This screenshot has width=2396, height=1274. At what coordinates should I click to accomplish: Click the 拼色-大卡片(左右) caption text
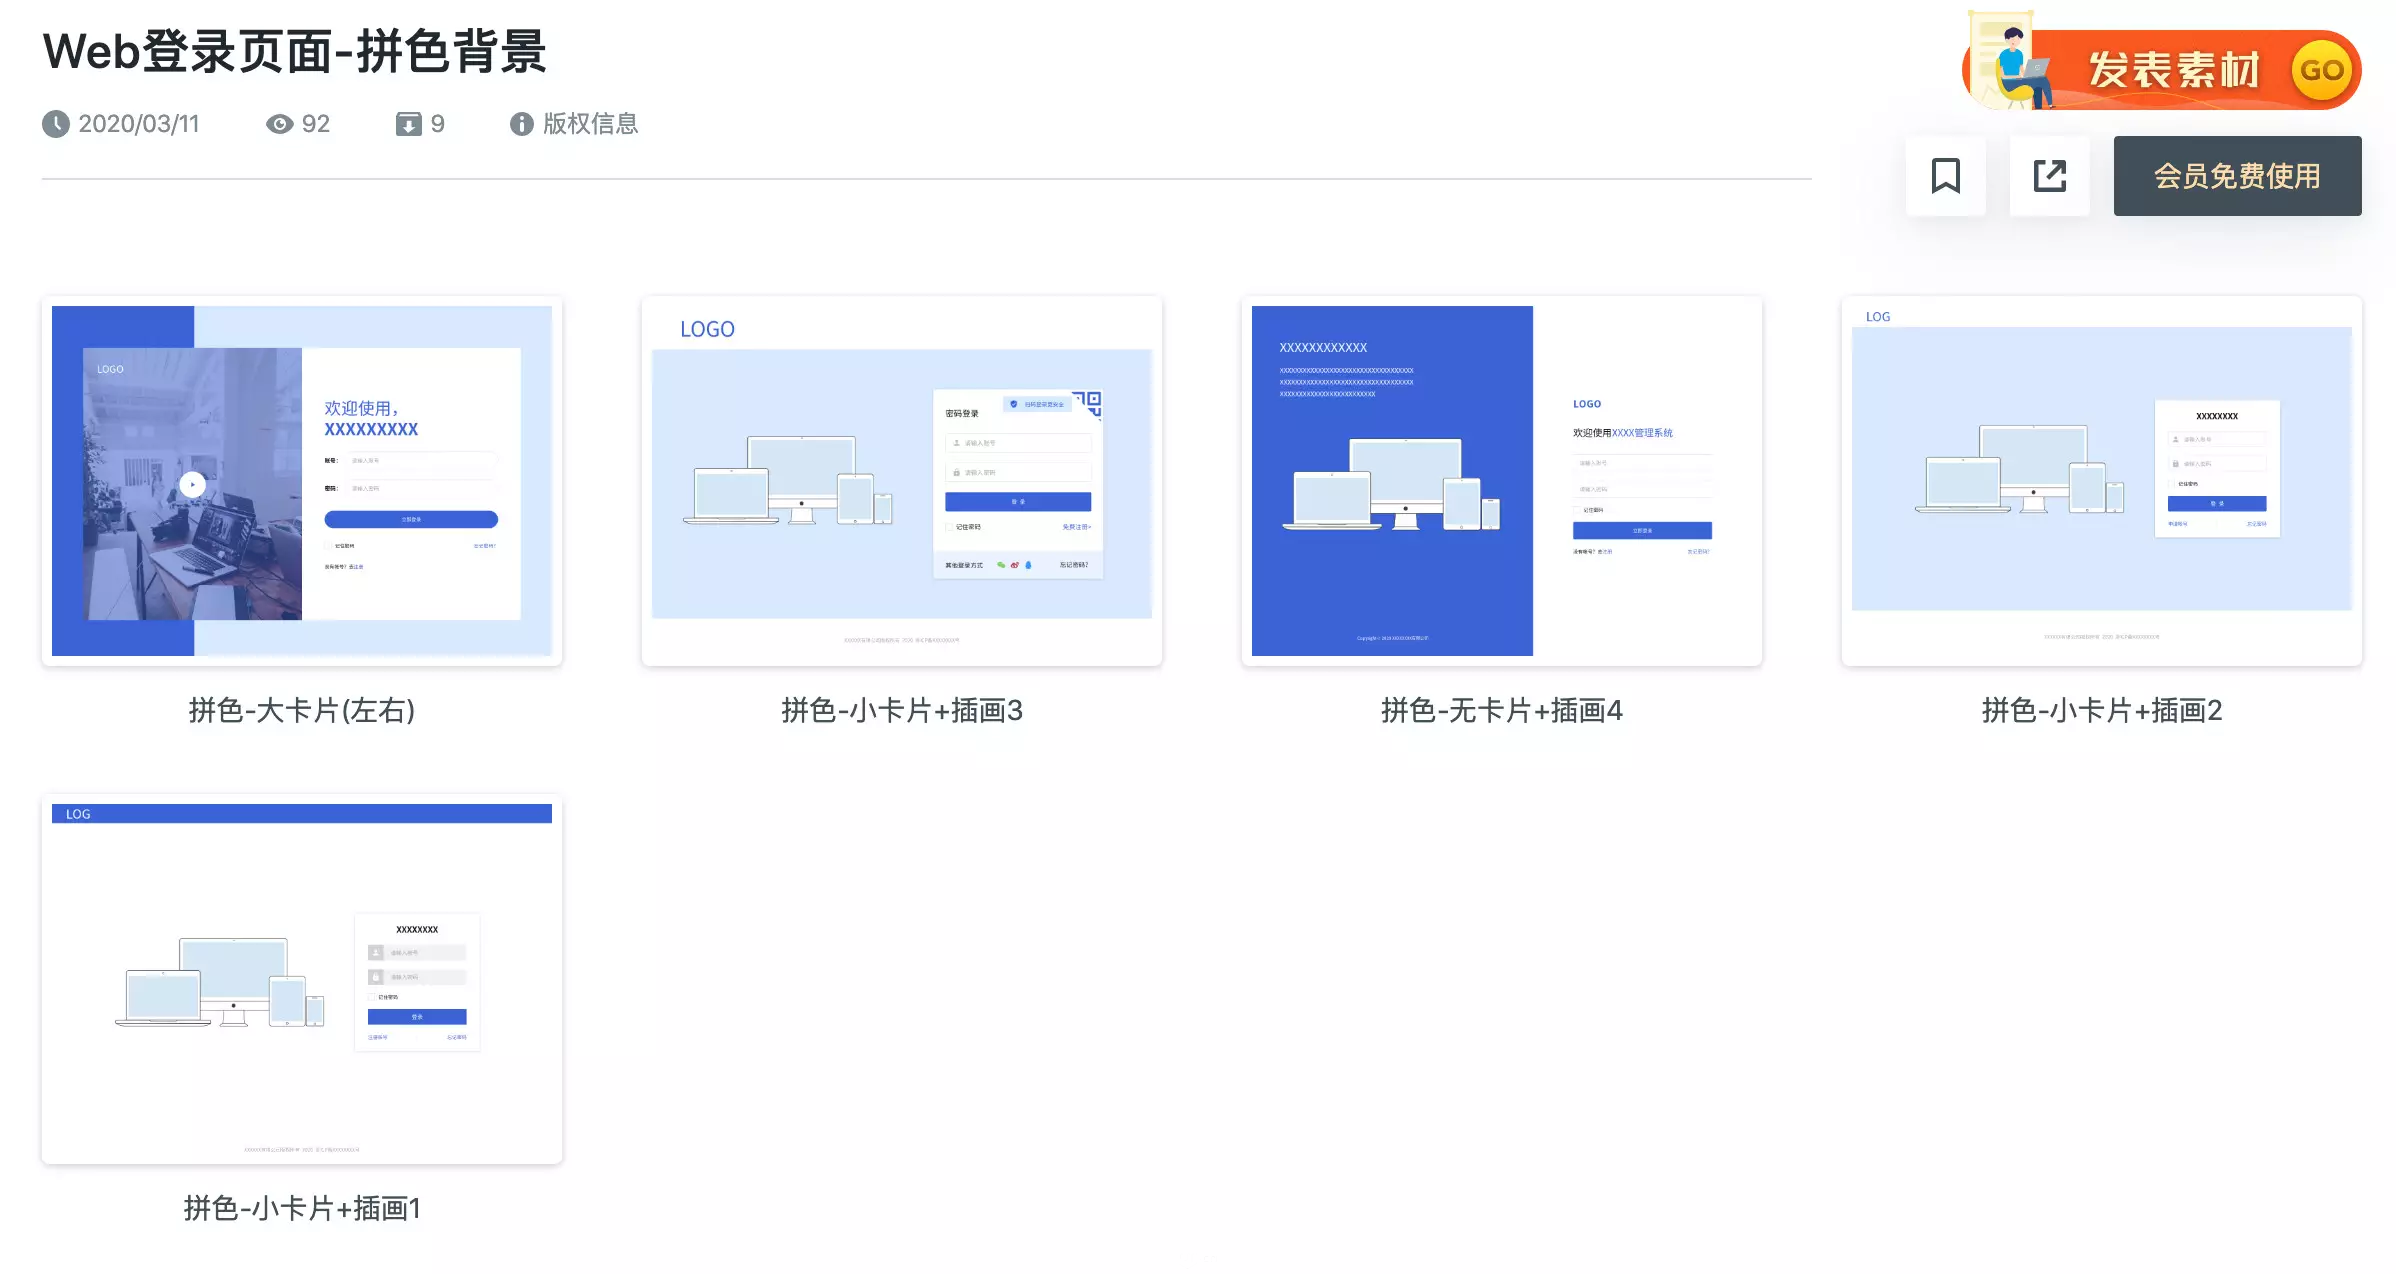coord(302,710)
